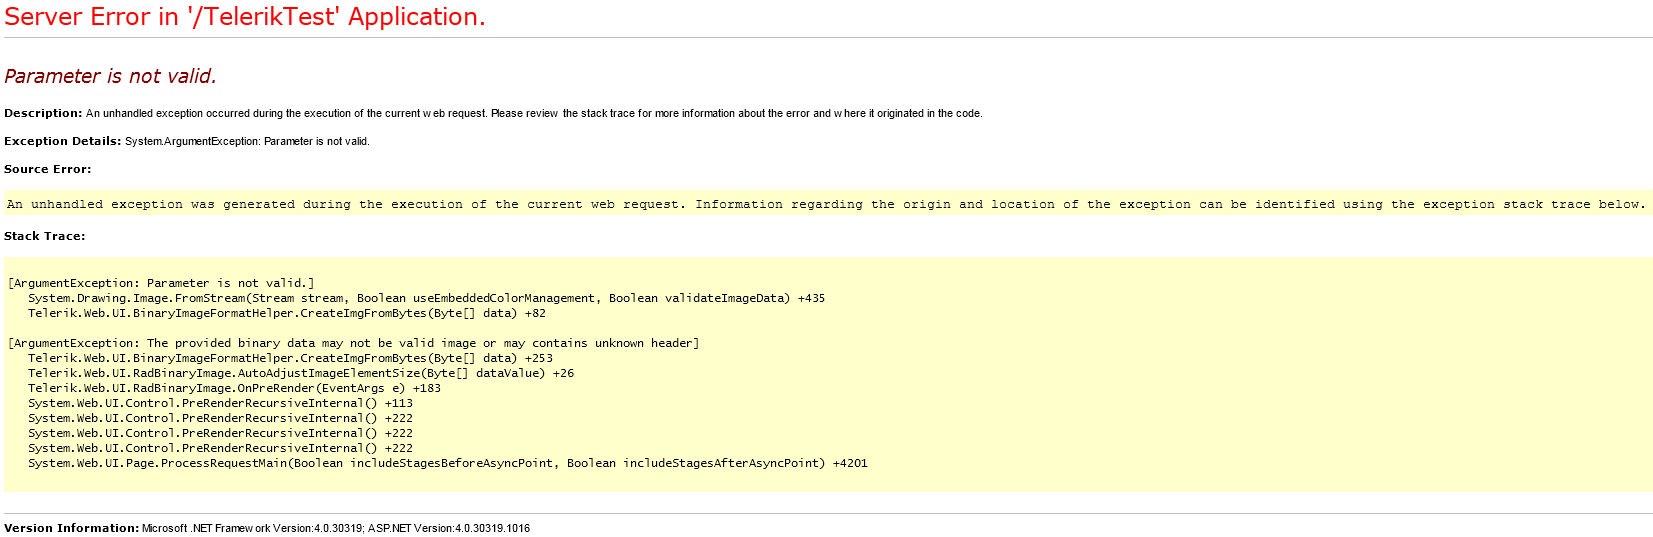Click the bold "Stack Trace:" label
This screenshot has width=1653, height=537.
tap(44, 236)
